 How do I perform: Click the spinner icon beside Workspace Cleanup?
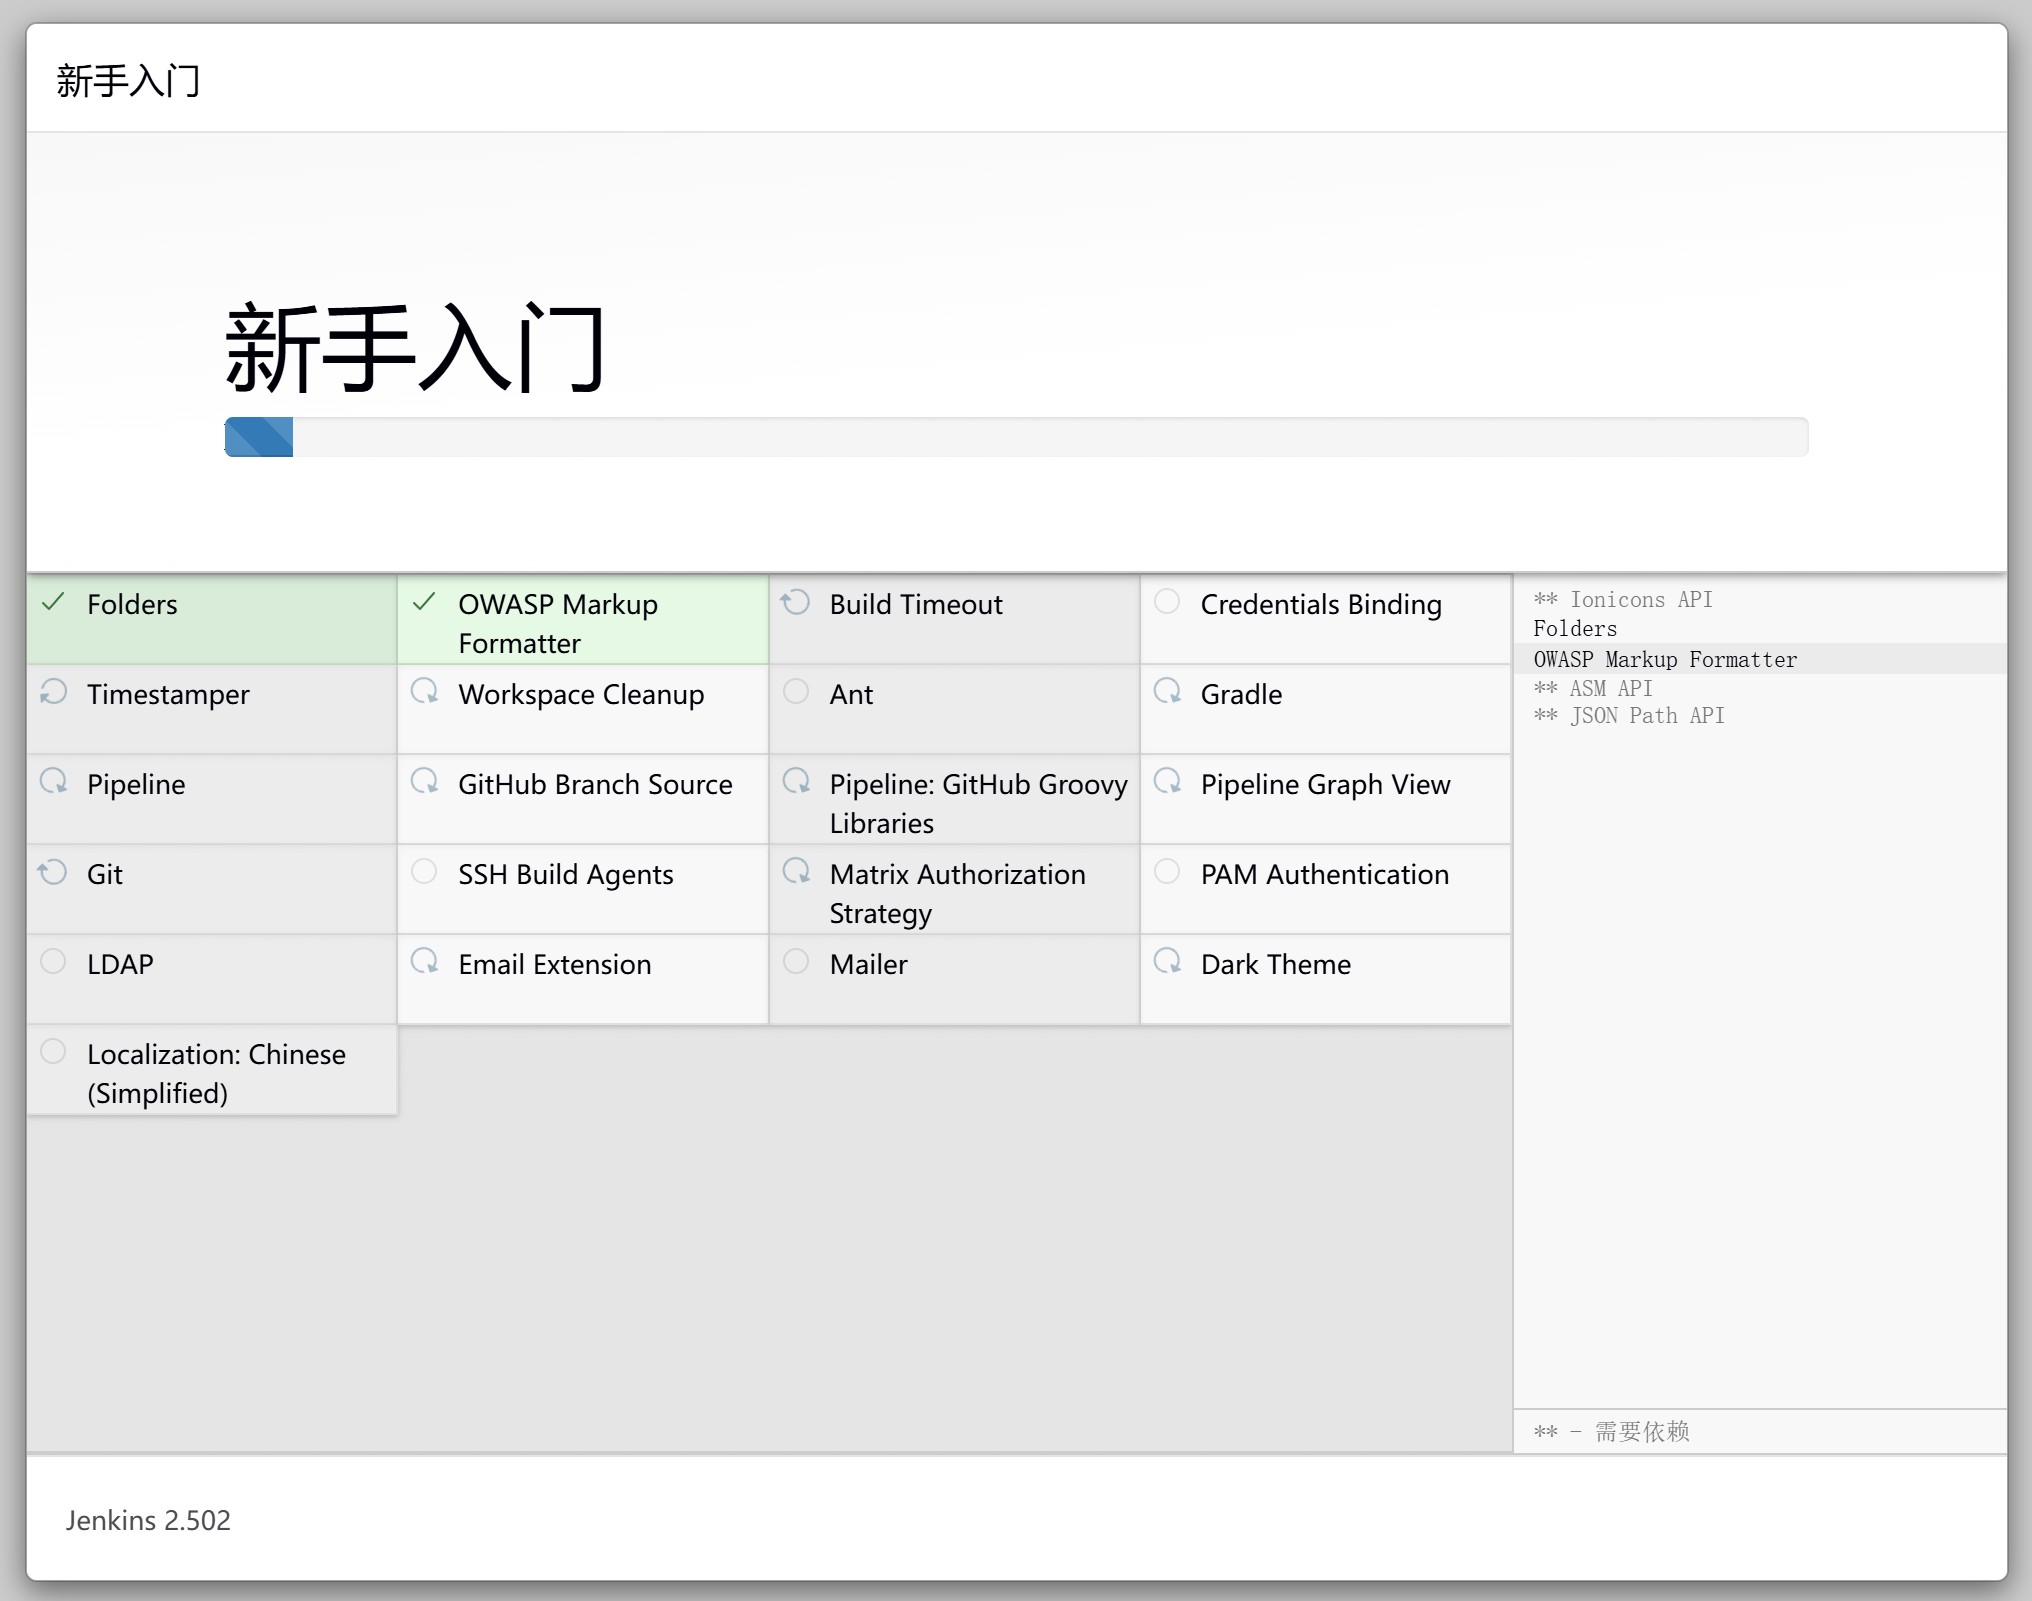(424, 692)
